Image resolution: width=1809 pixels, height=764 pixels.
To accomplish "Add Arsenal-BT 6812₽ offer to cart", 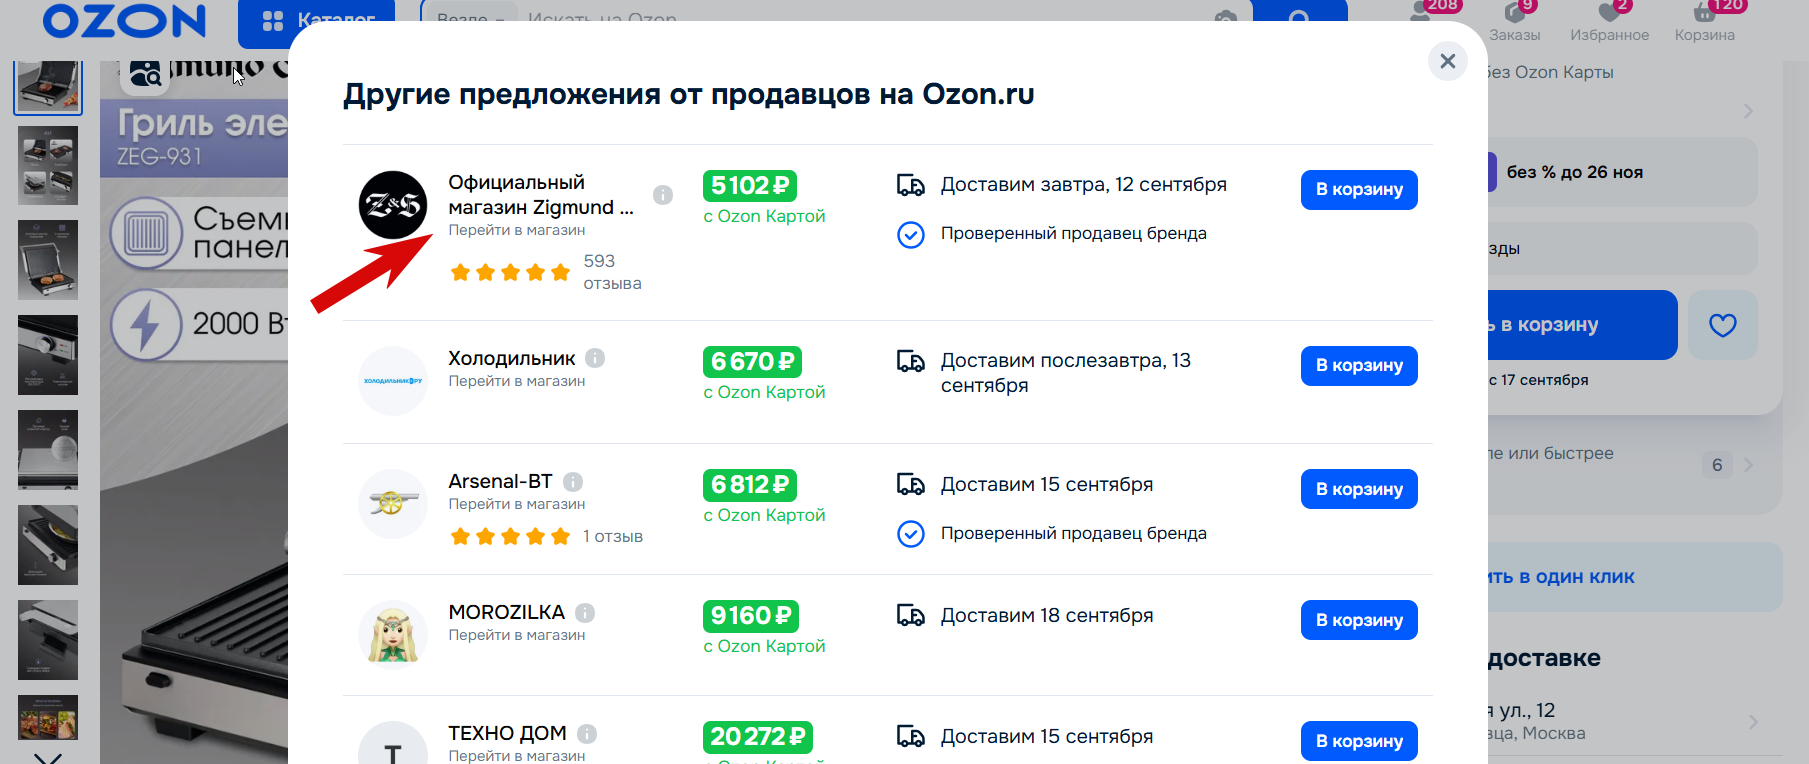I will coord(1359,489).
